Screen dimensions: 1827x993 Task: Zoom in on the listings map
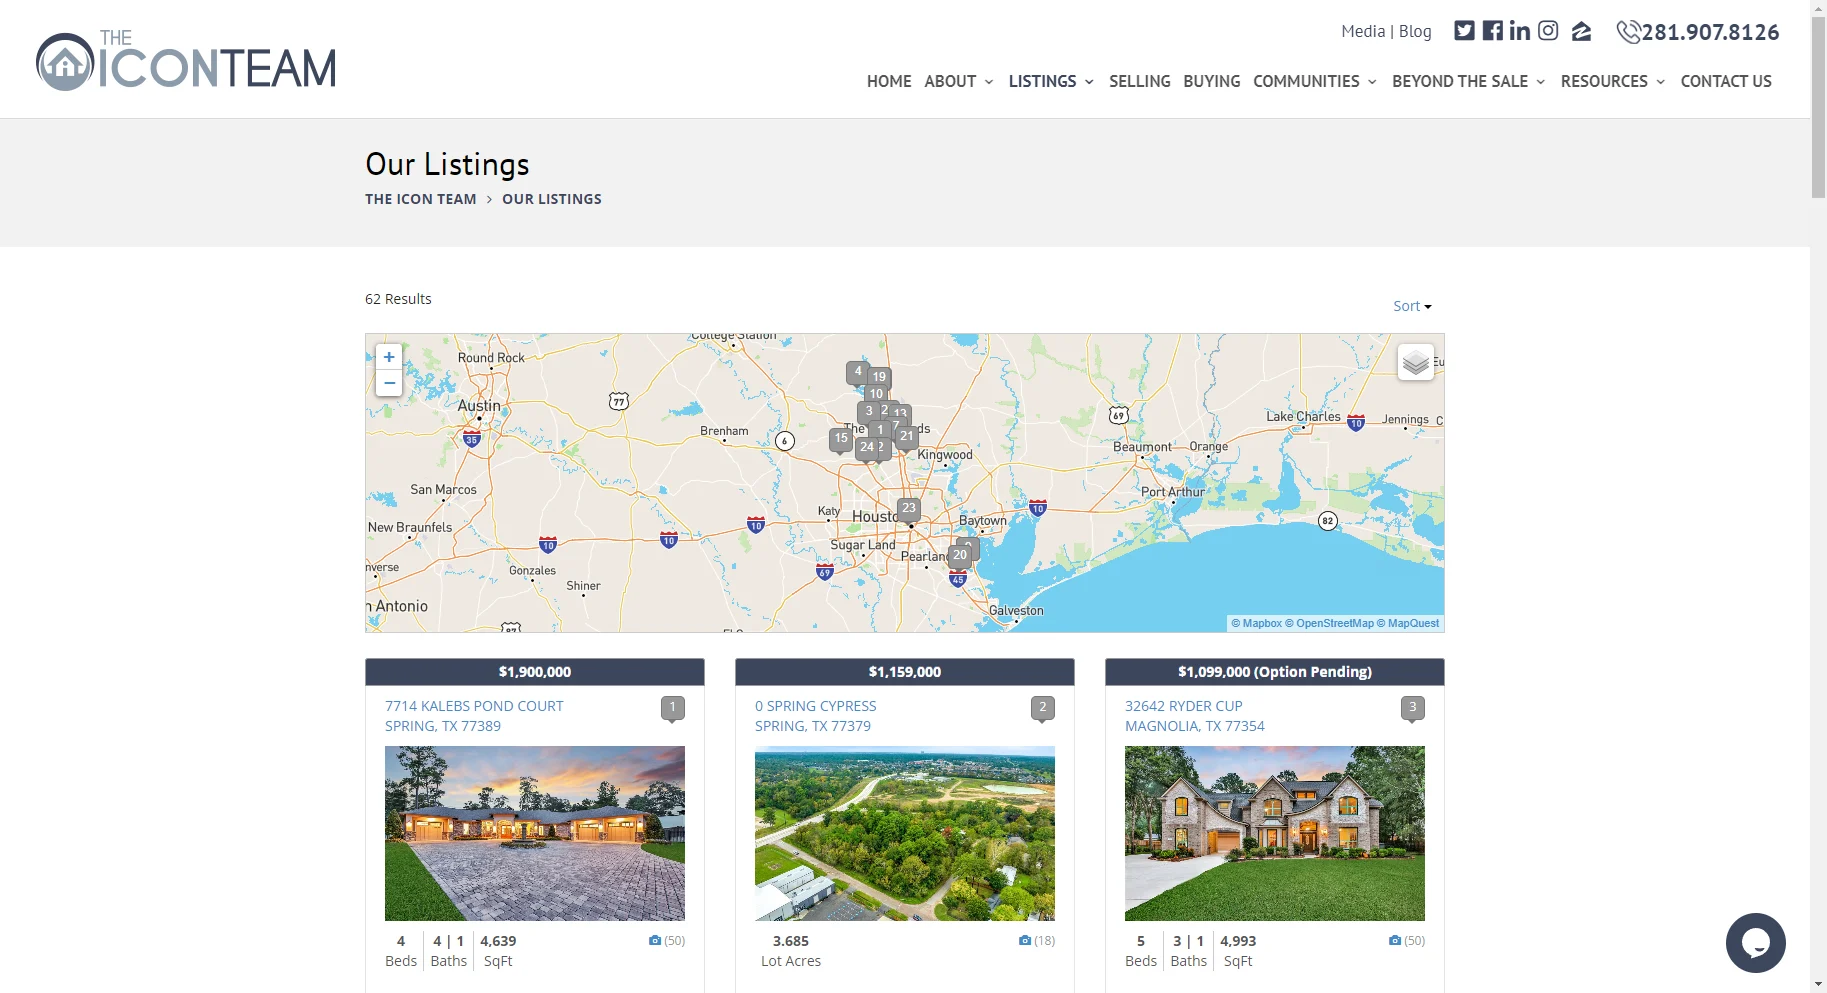pyautogui.click(x=389, y=357)
